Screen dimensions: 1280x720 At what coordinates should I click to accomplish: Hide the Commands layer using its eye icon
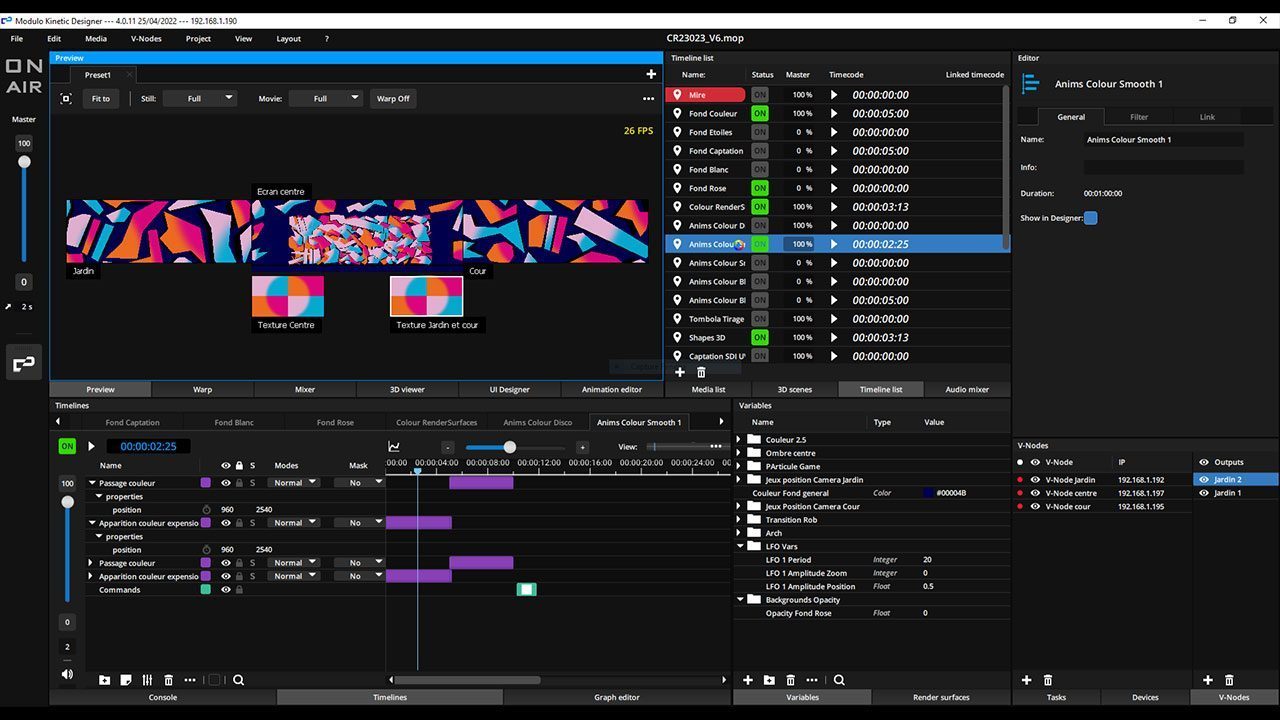point(226,590)
